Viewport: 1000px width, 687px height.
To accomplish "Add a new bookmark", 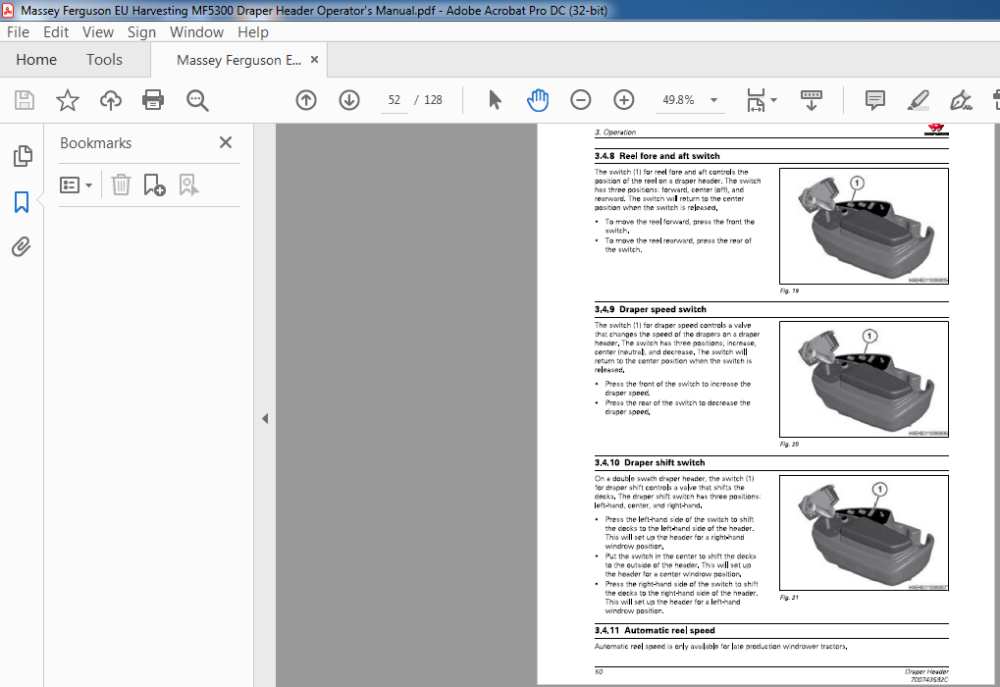I will (154, 185).
